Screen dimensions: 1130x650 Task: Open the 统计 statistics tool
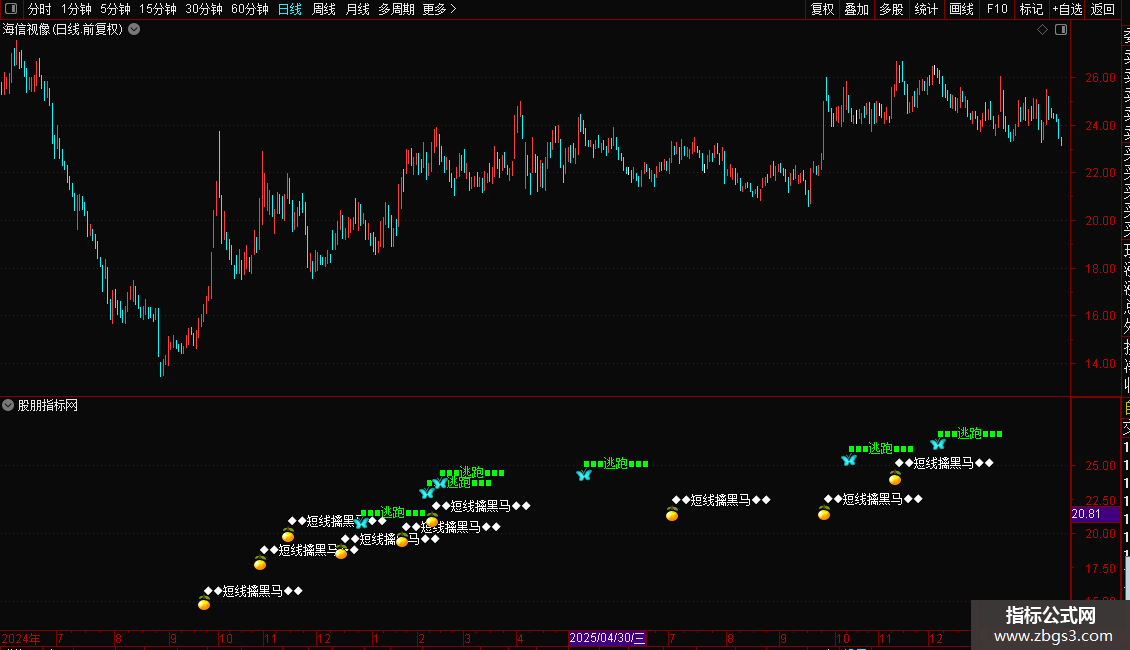[x=926, y=9]
